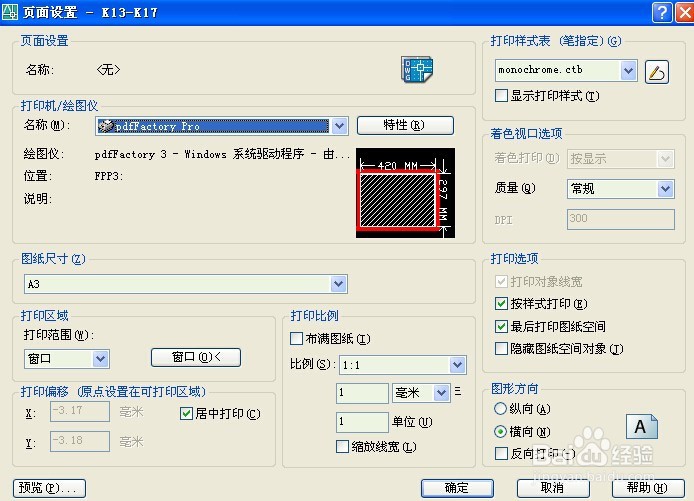694x501 pixels.
Task: Click the scale millimeter value field
Action: [x=362, y=393]
